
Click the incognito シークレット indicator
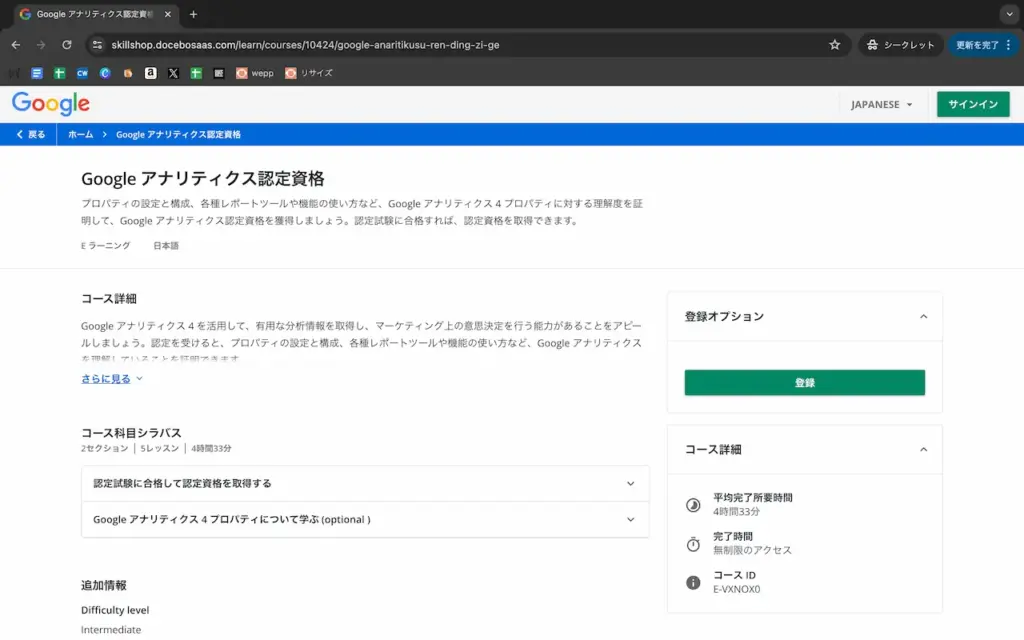[901, 45]
